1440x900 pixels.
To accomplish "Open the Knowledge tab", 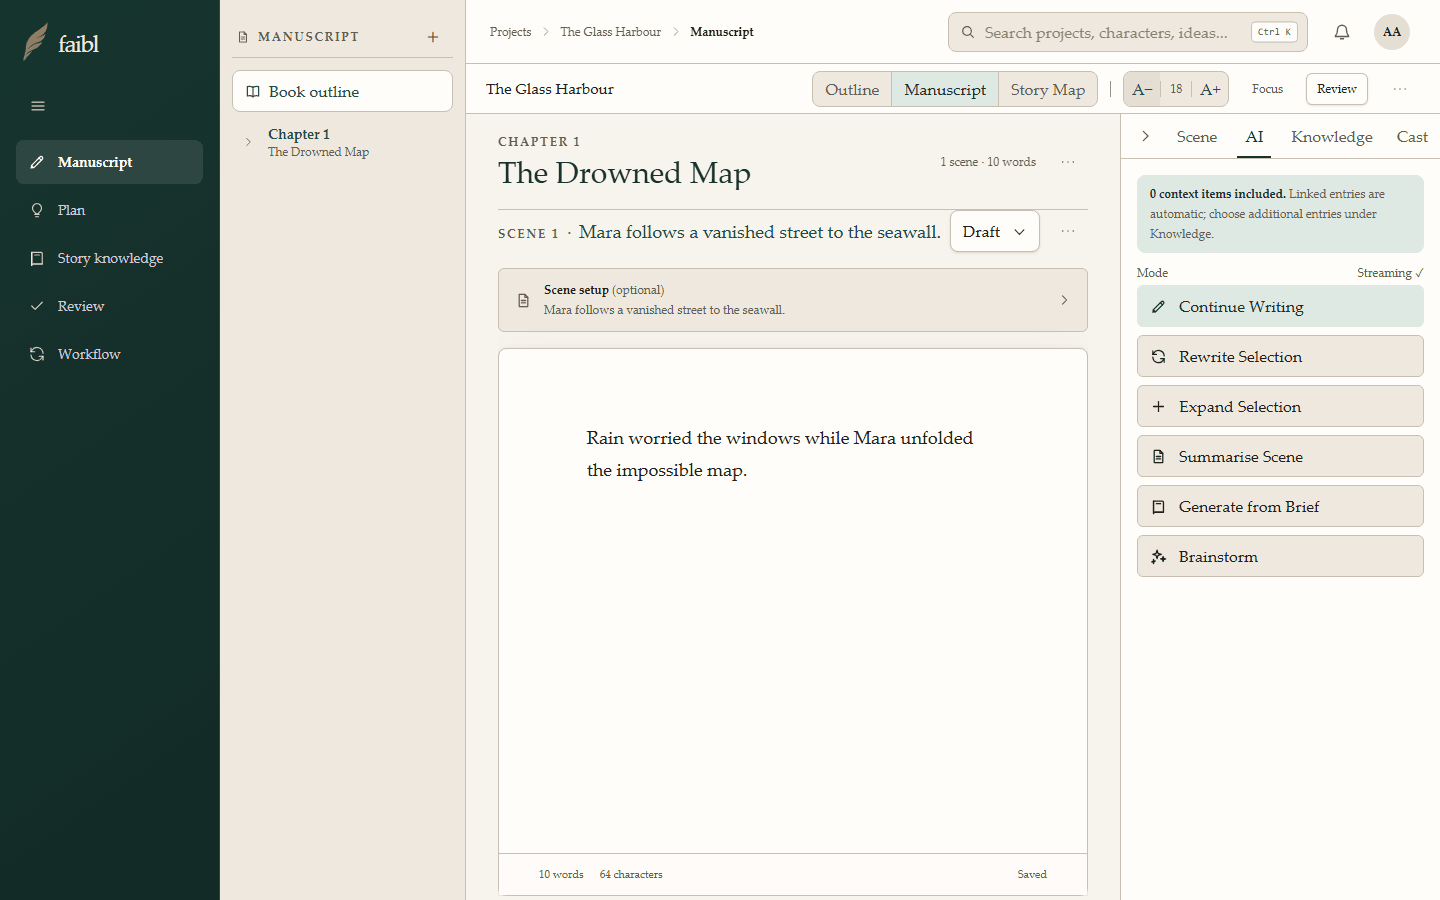I will pos(1331,137).
